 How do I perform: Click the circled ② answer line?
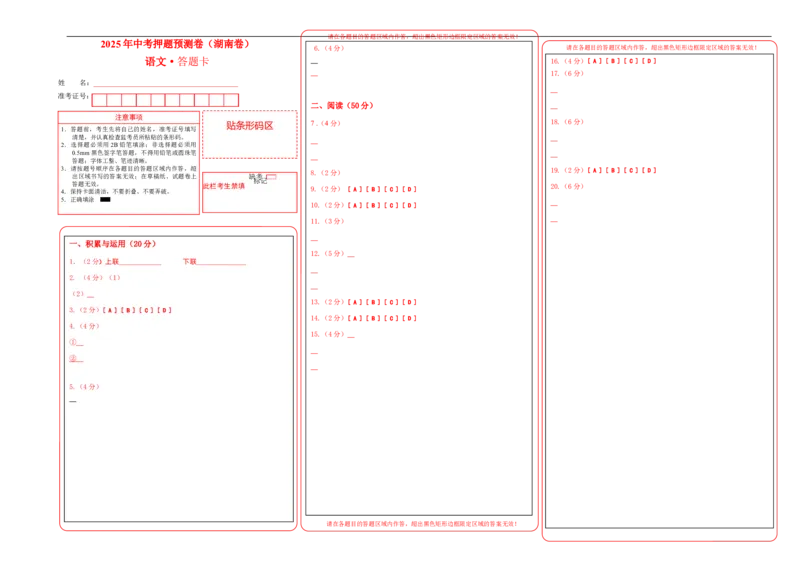[76, 359]
